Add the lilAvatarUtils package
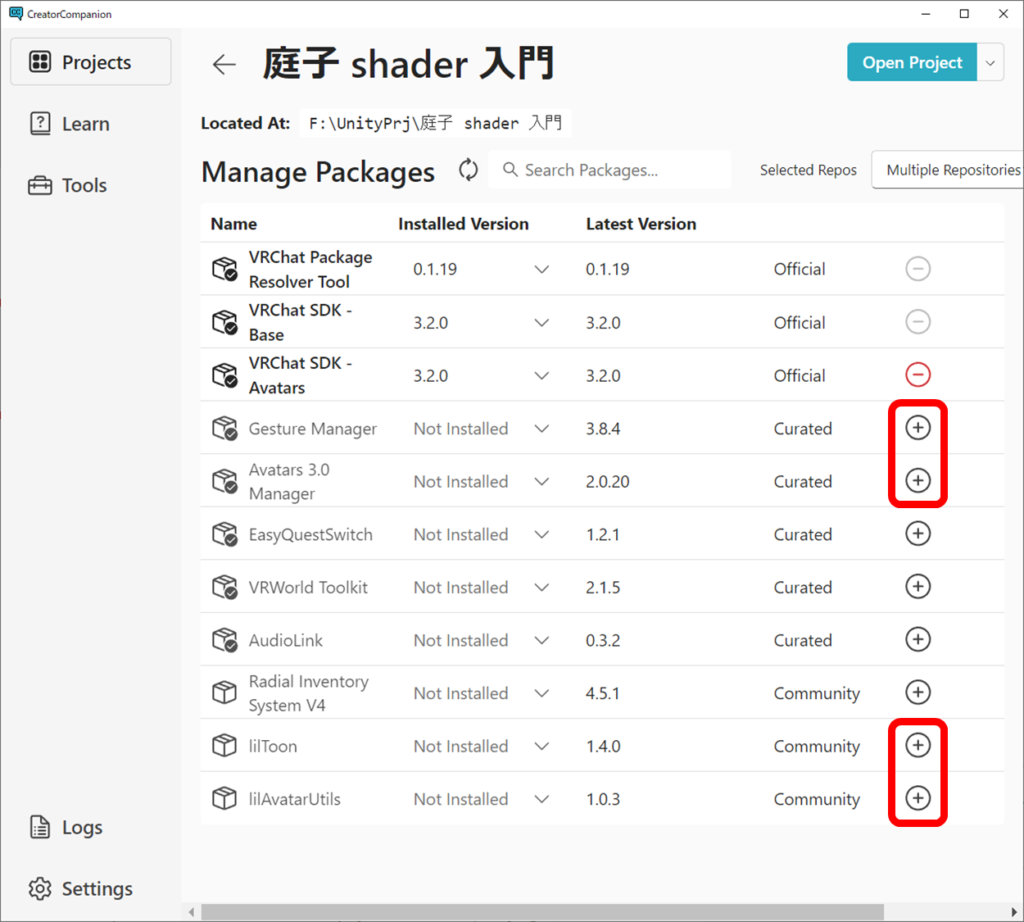The height and width of the screenshot is (922, 1024). (917, 798)
